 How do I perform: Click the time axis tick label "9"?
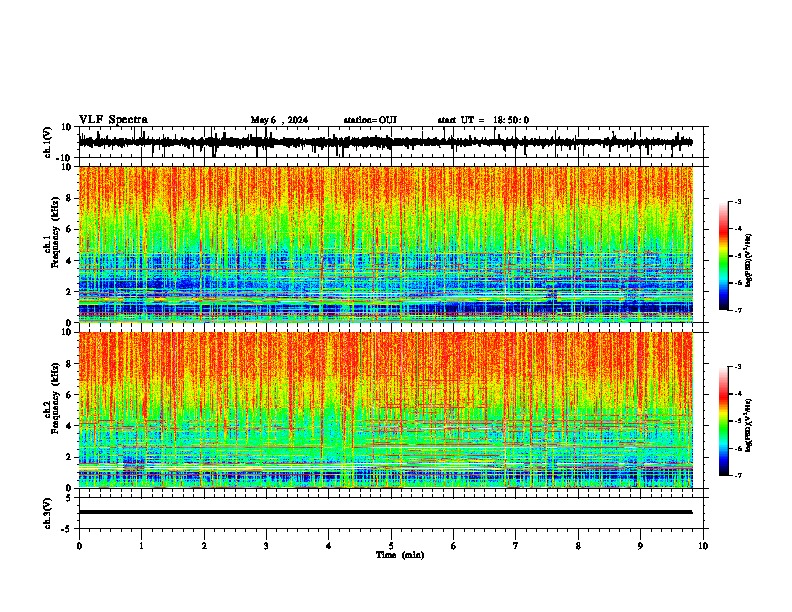640,545
